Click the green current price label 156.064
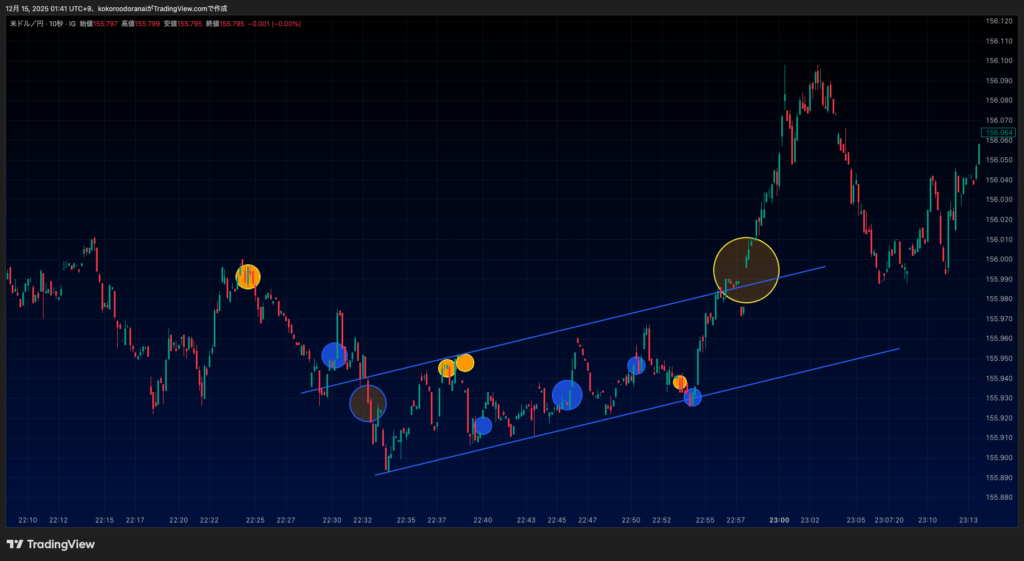Image resolution: width=1024 pixels, height=561 pixels. pyautogui.click(x=998, y=132)
